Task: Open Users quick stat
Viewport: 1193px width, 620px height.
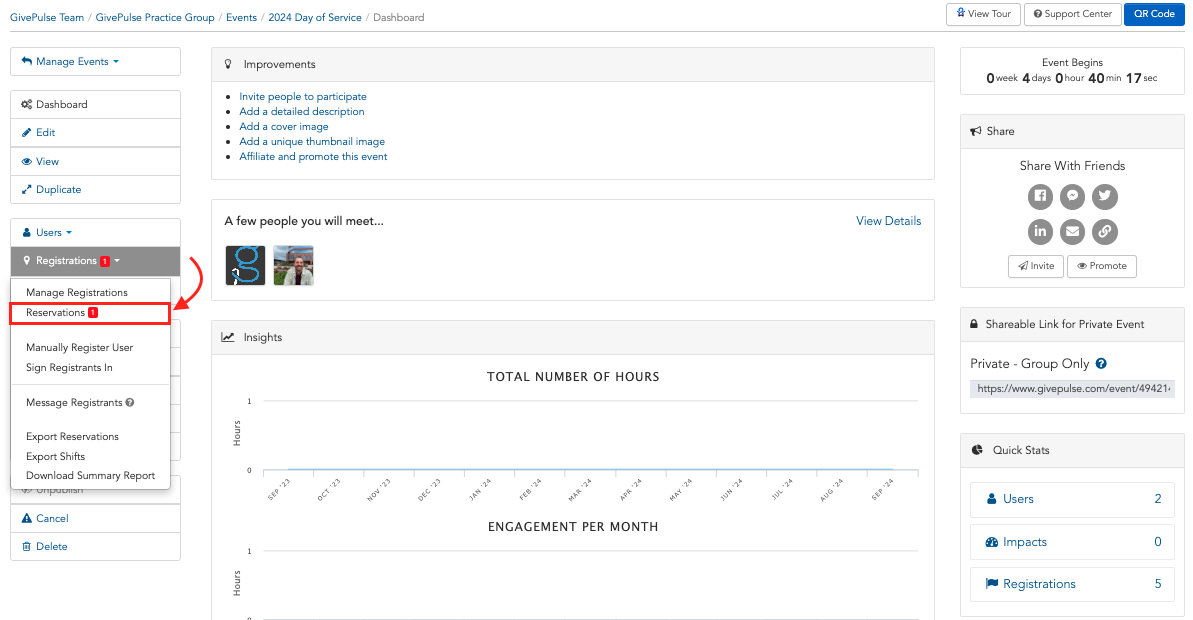Action: [x=1072, y=499]
